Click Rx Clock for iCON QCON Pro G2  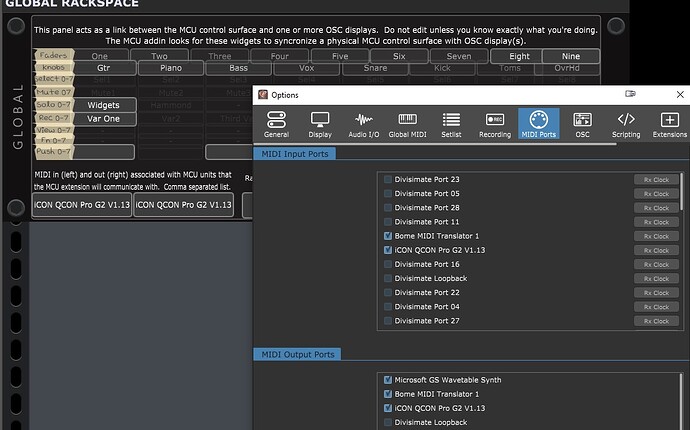[x=656, y=250]
